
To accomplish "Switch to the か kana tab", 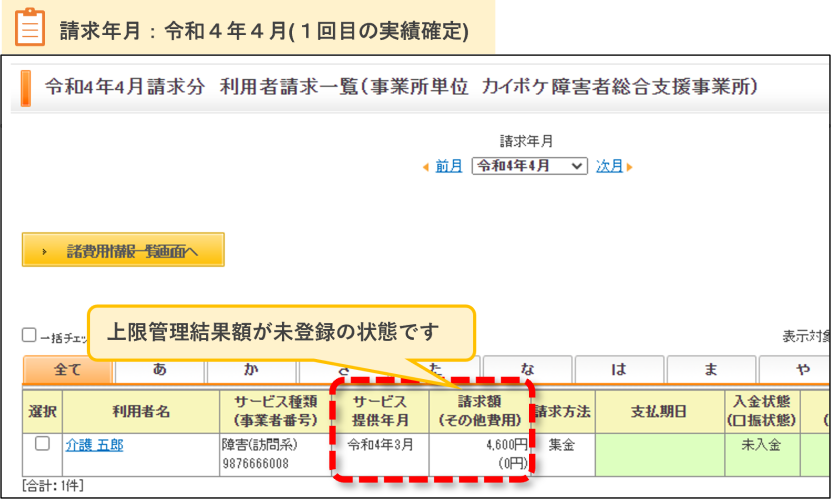I will pyautogui.click(x=251, y=369).
